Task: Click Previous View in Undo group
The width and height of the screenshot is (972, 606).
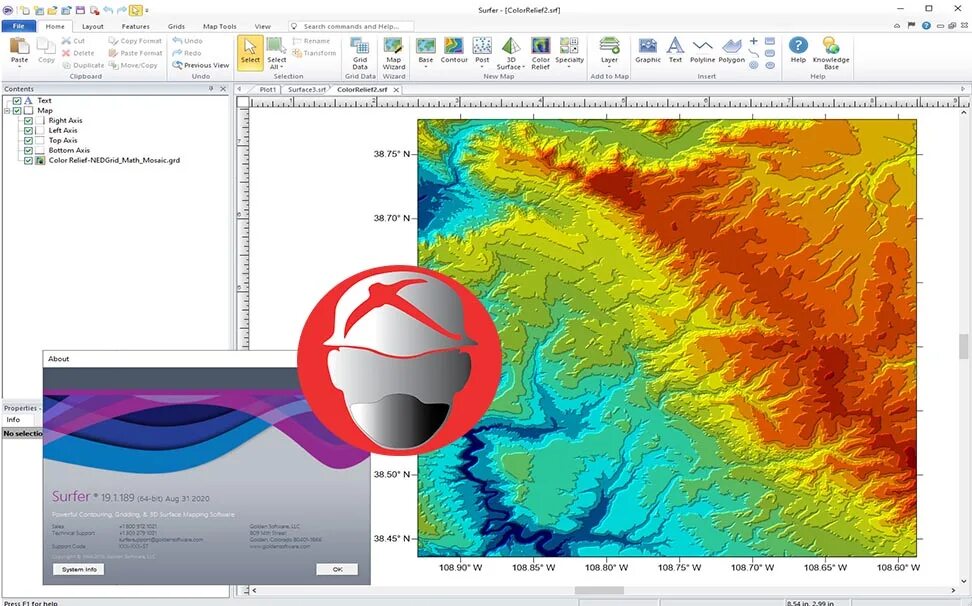Action: [201, 65]
